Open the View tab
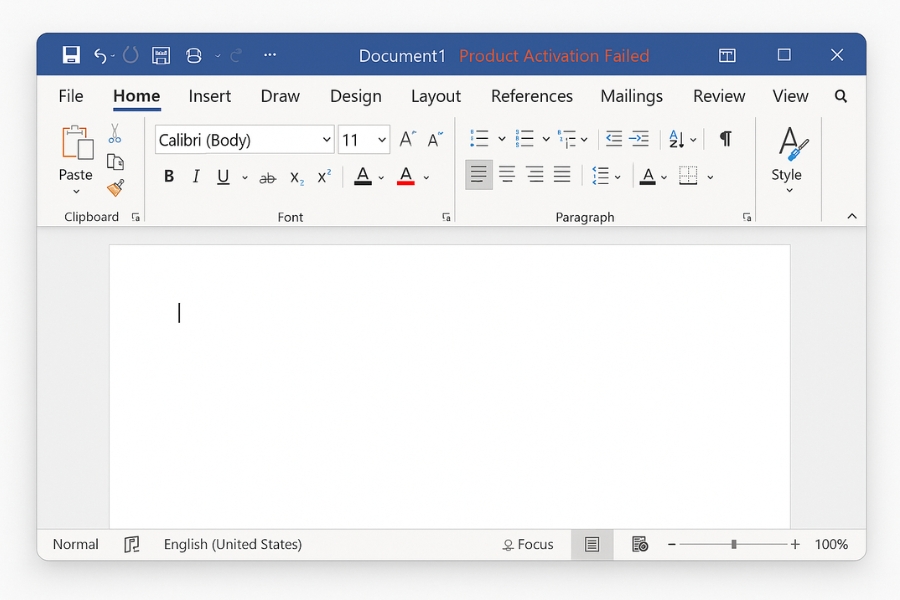The height and width of the screenshot is (600, 900). tap(790, 96)
